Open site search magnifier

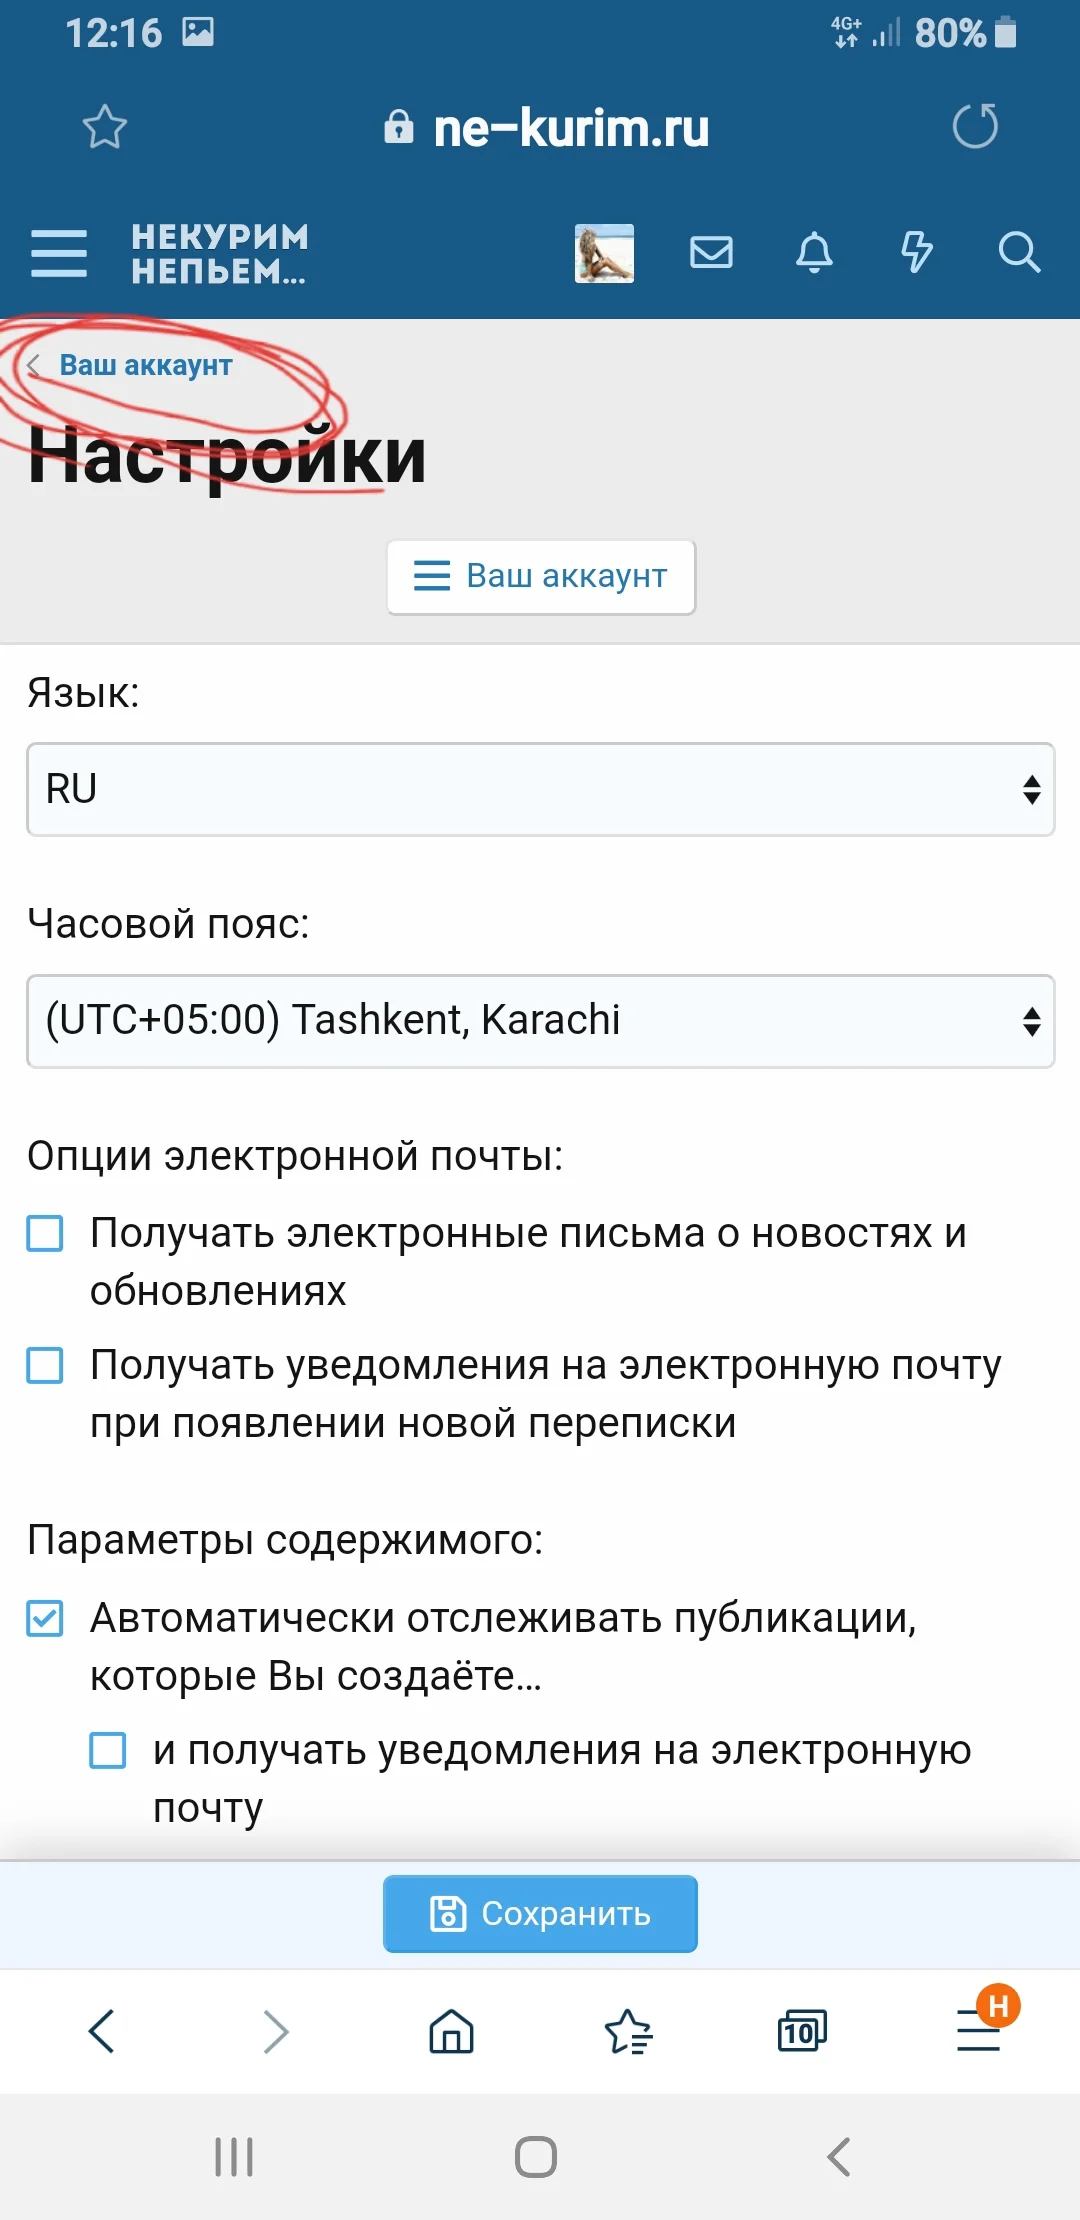(1019, 252)
